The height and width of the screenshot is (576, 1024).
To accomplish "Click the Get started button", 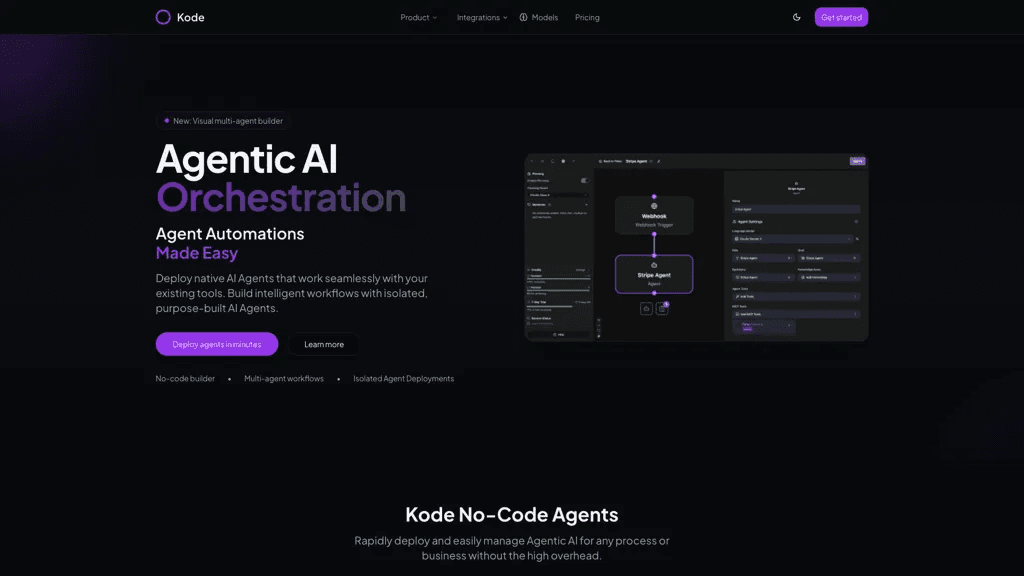I will (841, 17).
